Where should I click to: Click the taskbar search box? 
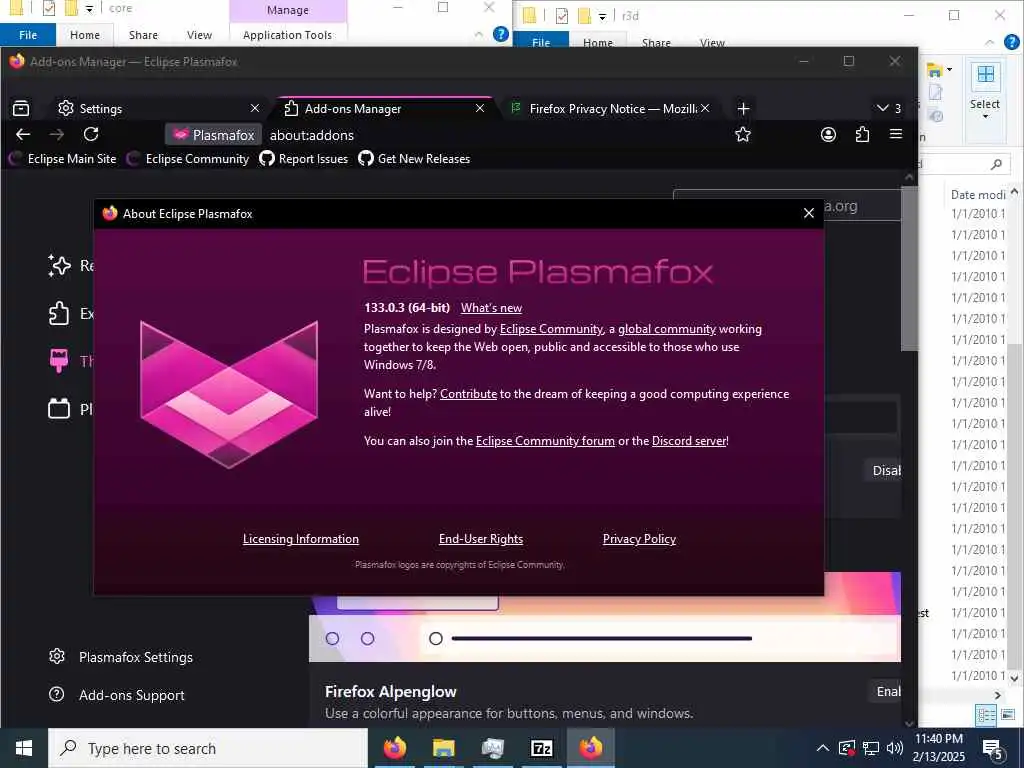tap(208, 748)
